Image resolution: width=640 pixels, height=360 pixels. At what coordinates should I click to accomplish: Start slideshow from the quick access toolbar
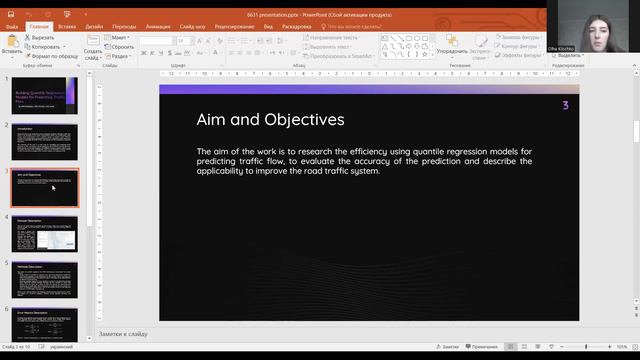pyautogui.click(x=67, y=14)
